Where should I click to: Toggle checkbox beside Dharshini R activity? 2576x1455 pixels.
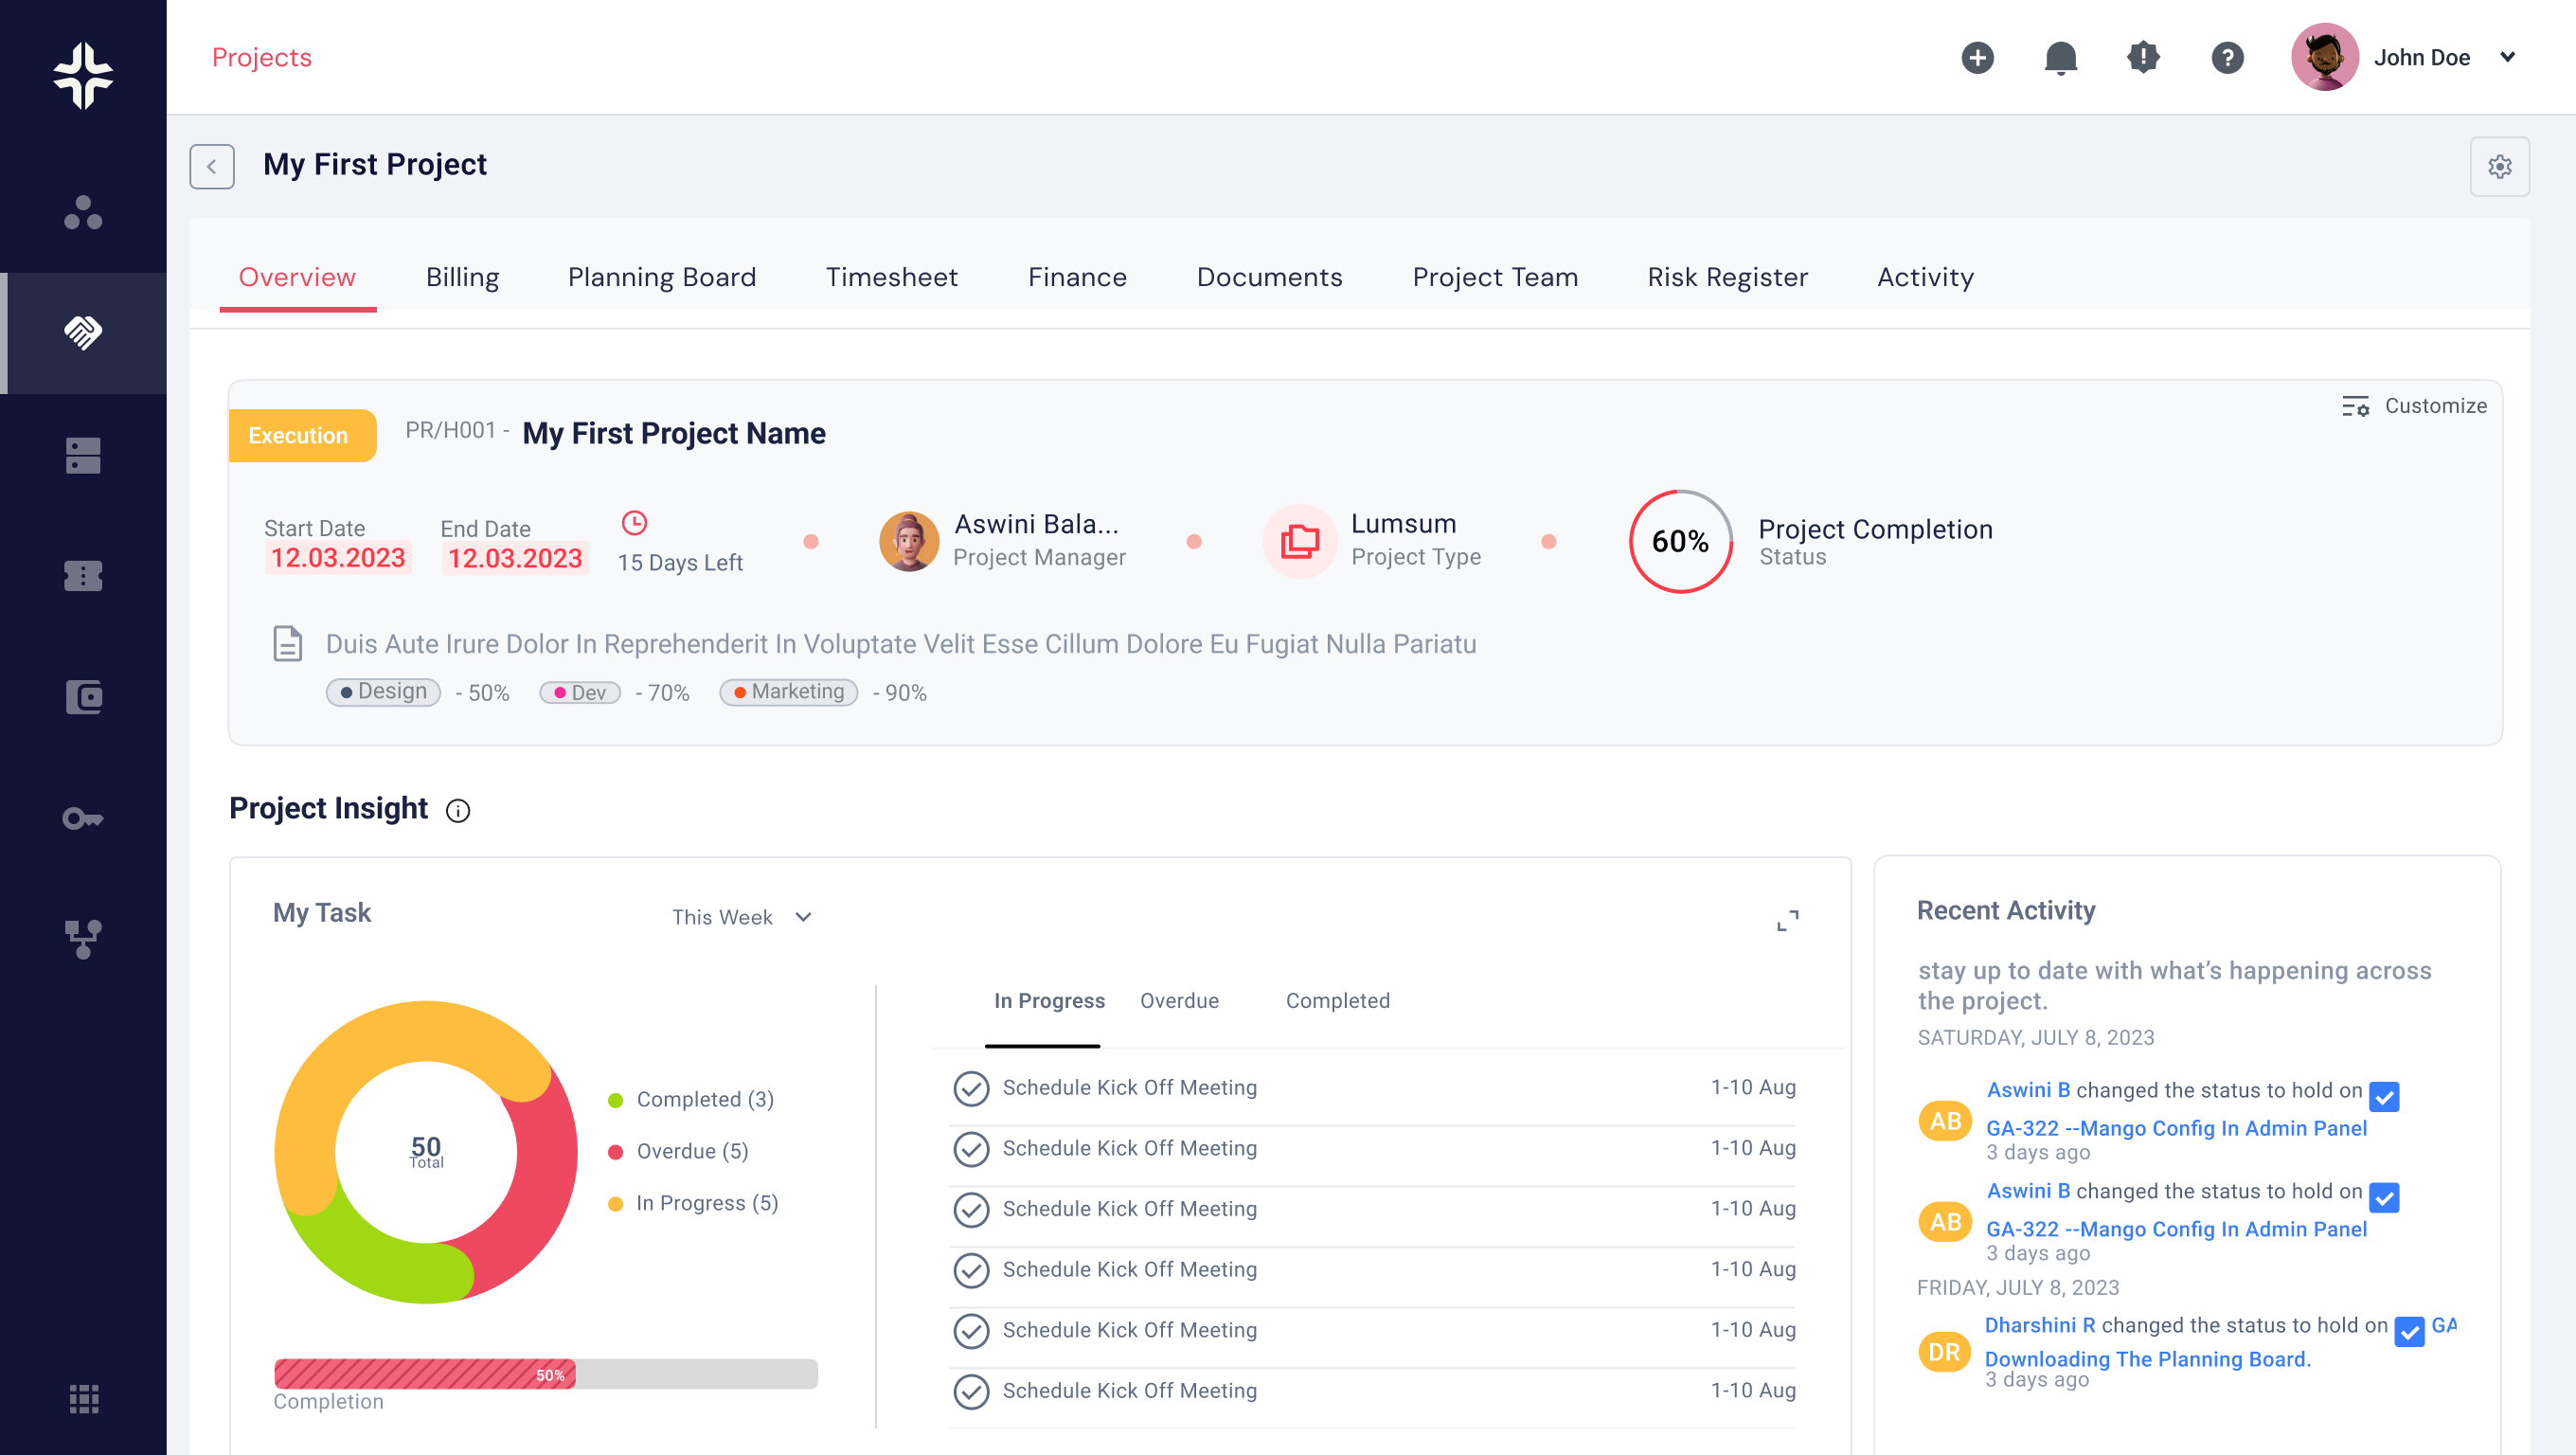[2409, 1331]
